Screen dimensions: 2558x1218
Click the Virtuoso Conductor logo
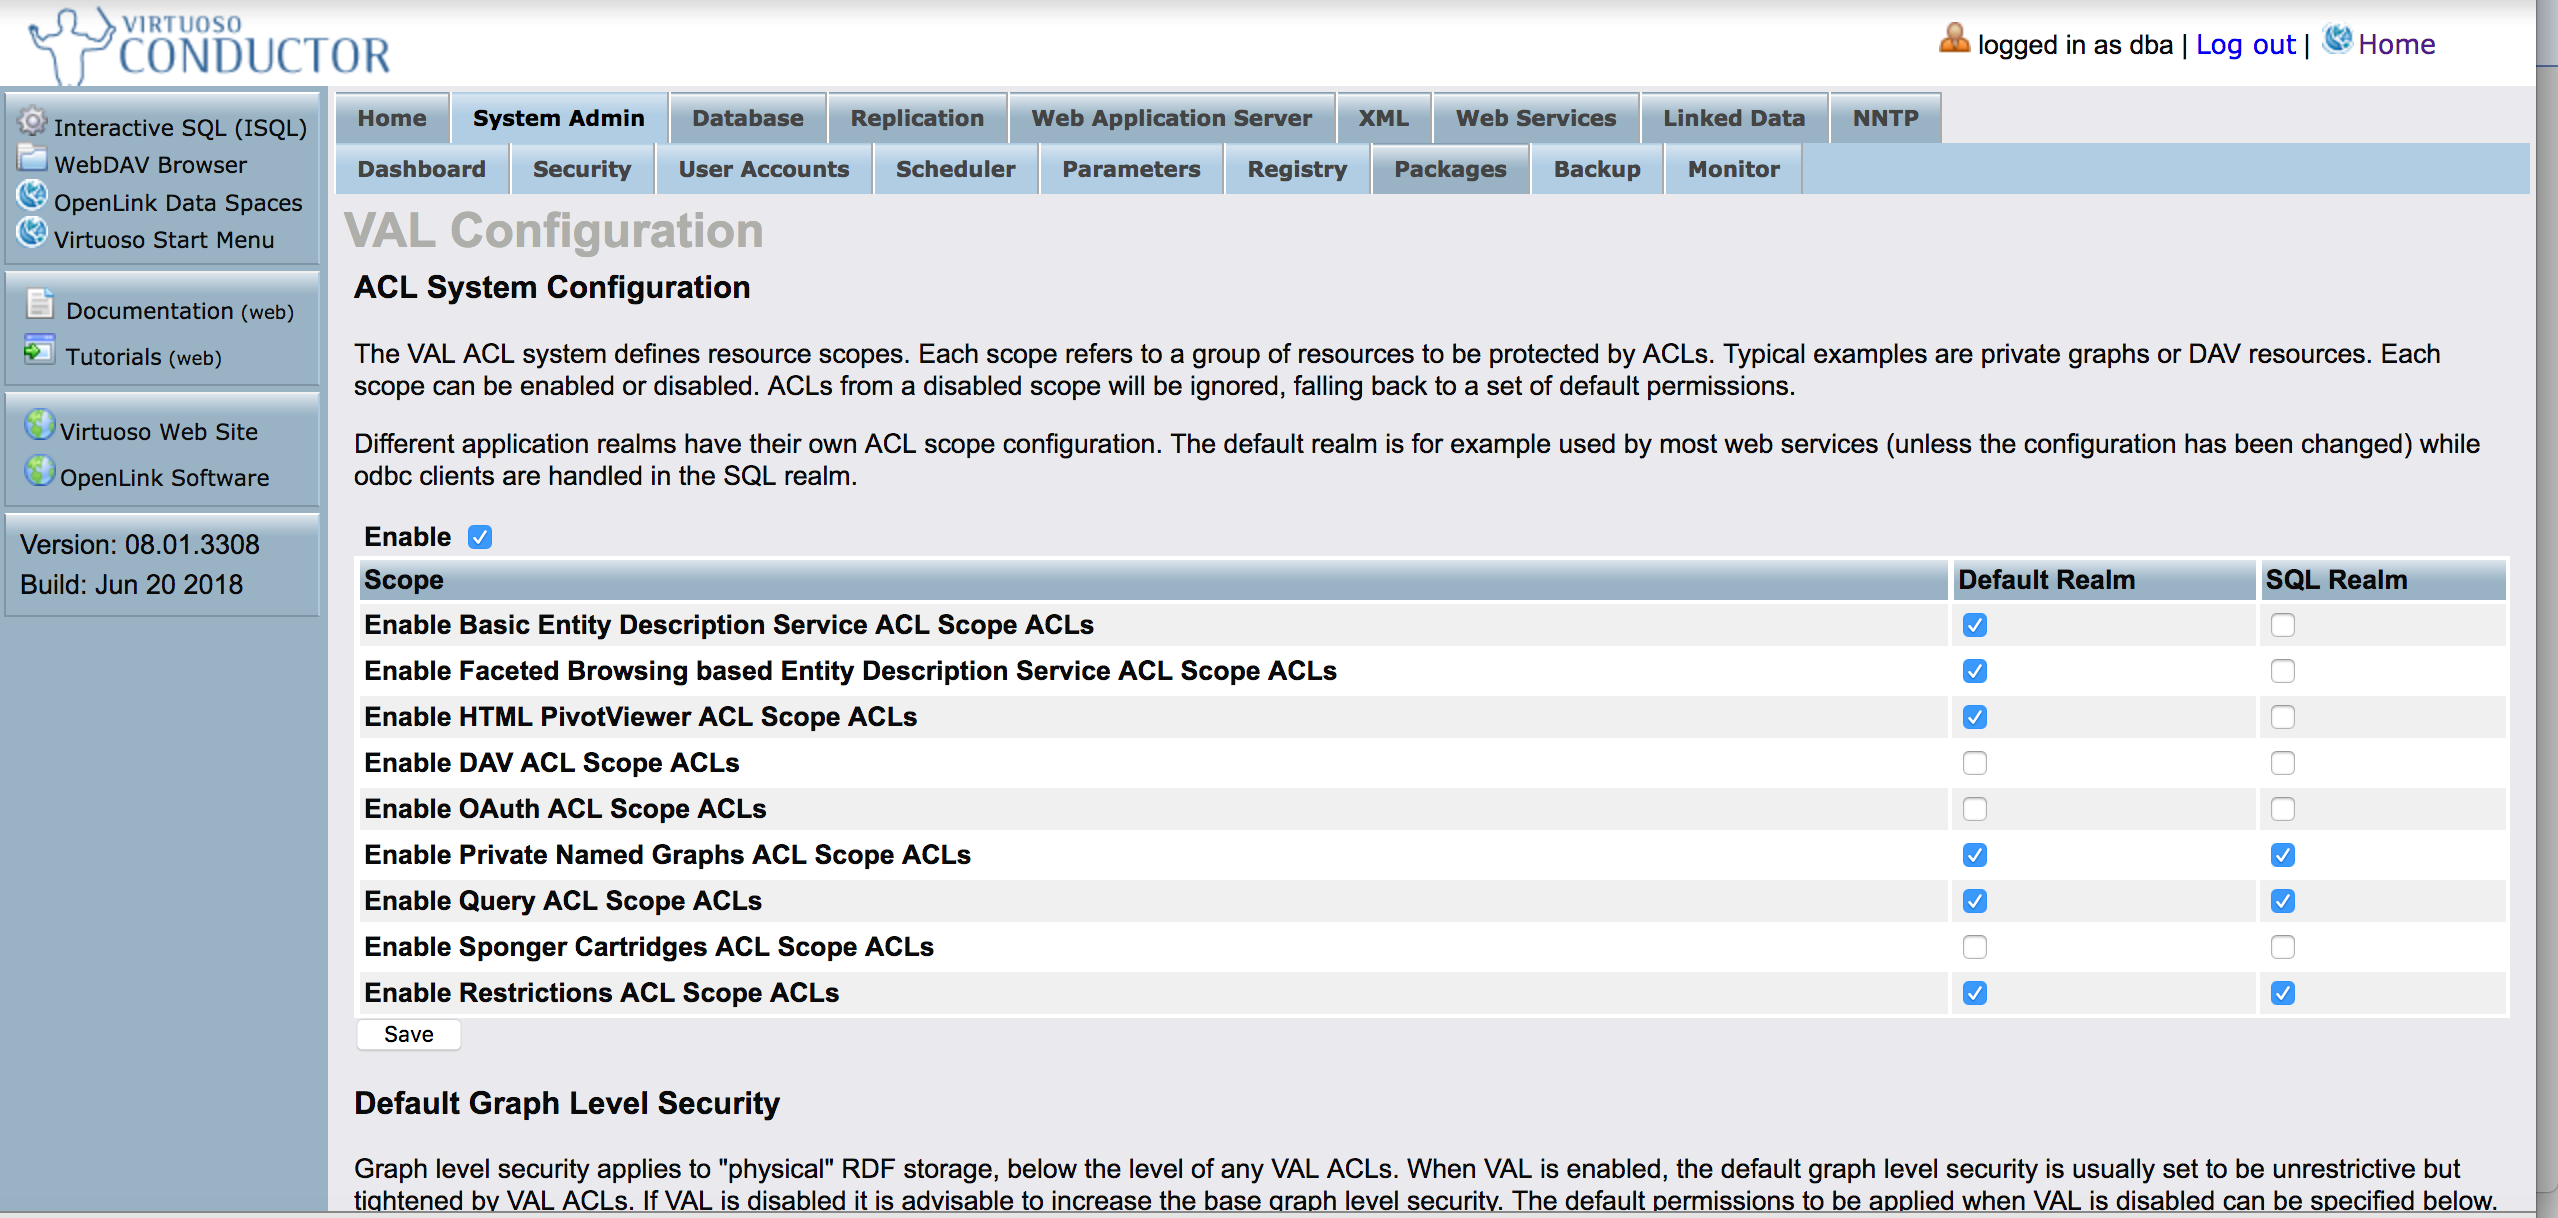click(x=210, y=45)
